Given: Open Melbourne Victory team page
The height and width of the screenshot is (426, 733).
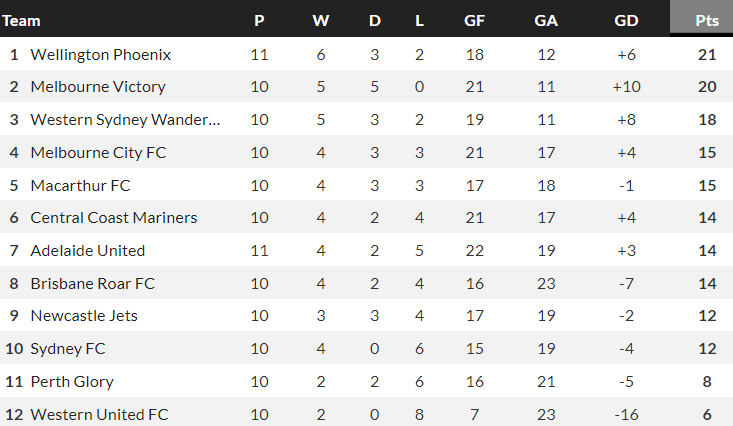Looking at the screenshot, I should (x=98, y=87).
